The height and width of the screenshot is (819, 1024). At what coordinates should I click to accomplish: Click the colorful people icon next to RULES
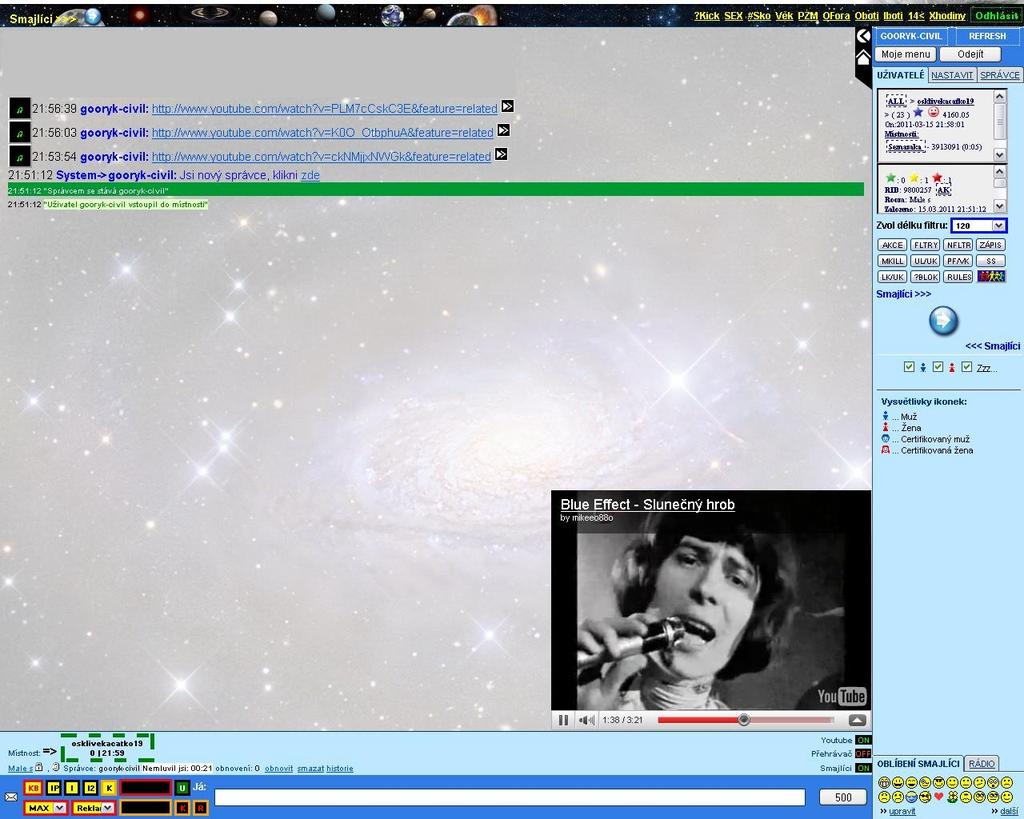[x=991, y=277]
